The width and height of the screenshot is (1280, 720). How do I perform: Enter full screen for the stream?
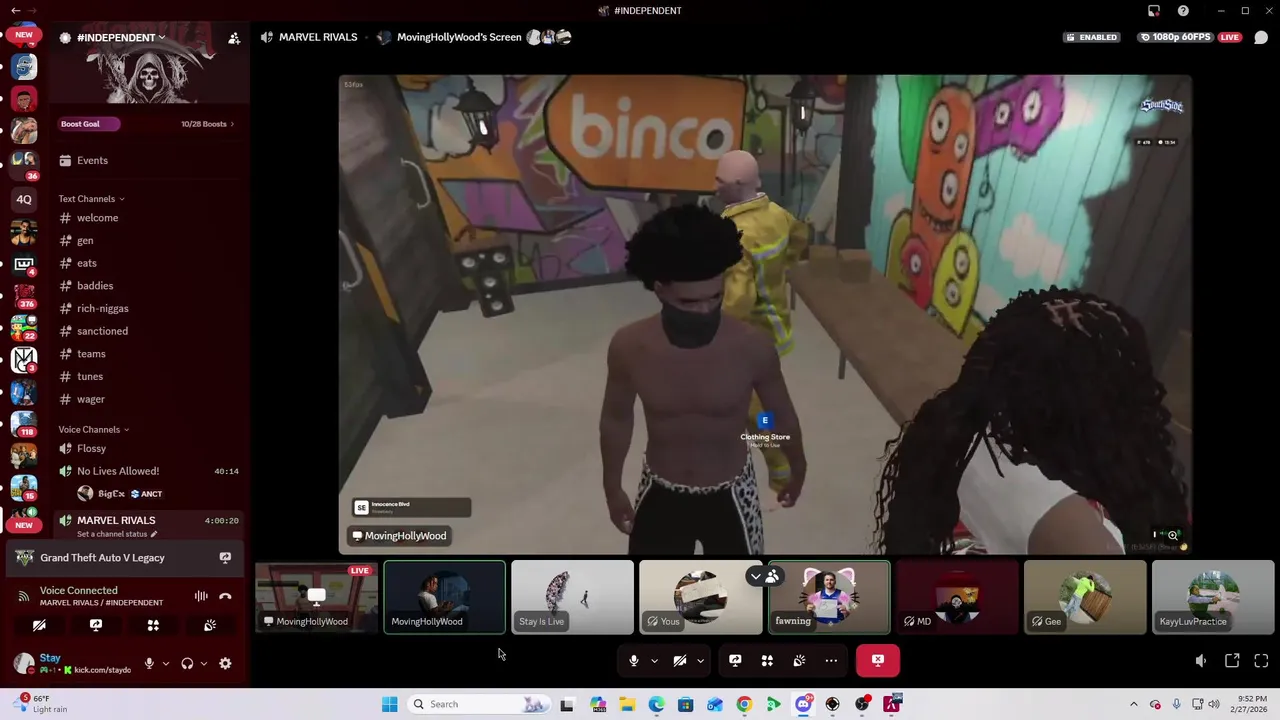tap(1261, 661)
